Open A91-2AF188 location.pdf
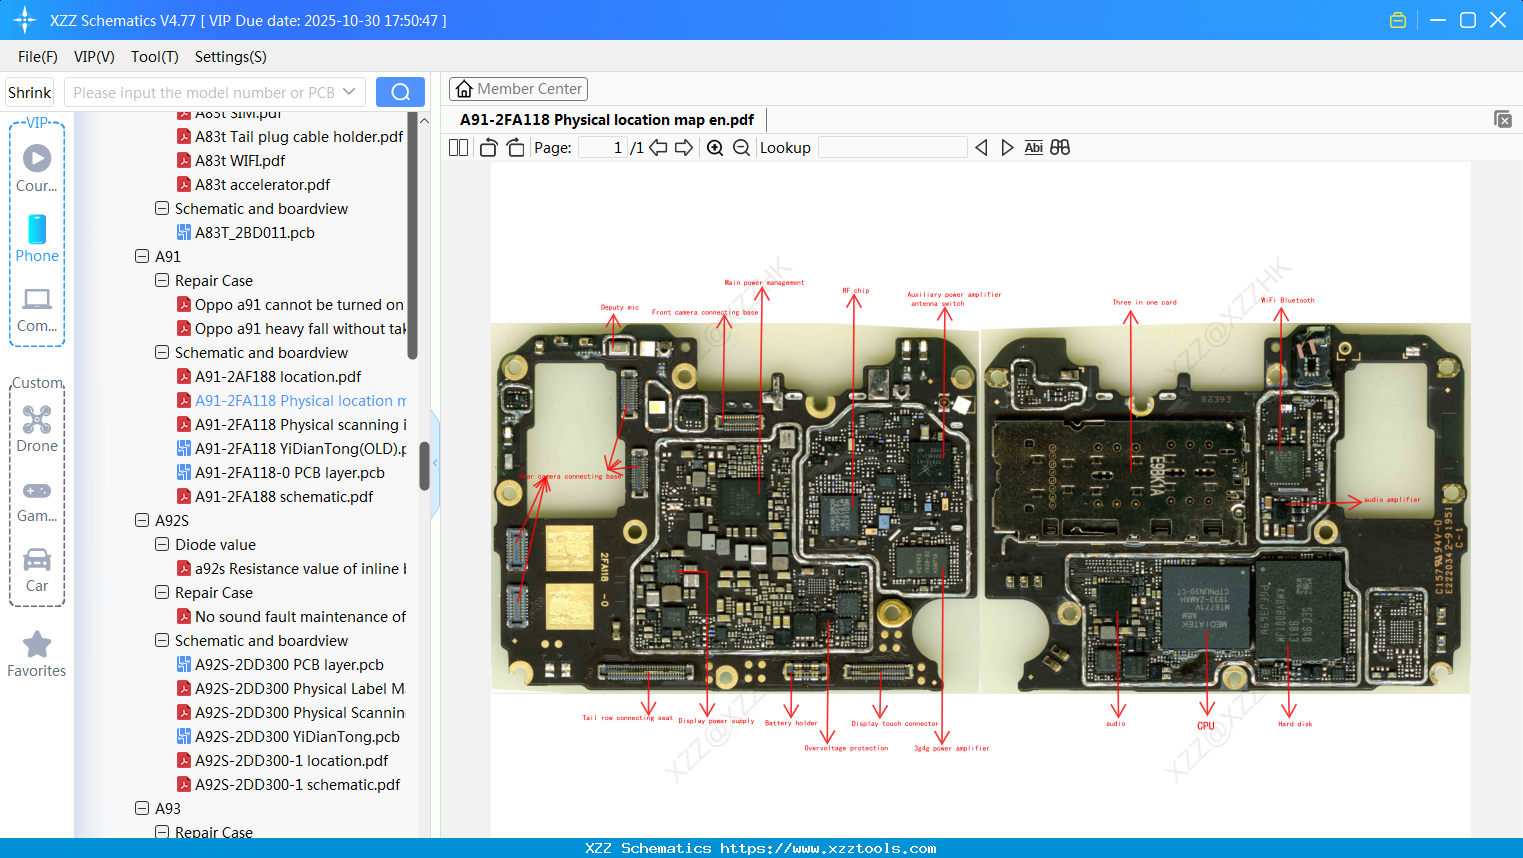 (x=278, y=376)
